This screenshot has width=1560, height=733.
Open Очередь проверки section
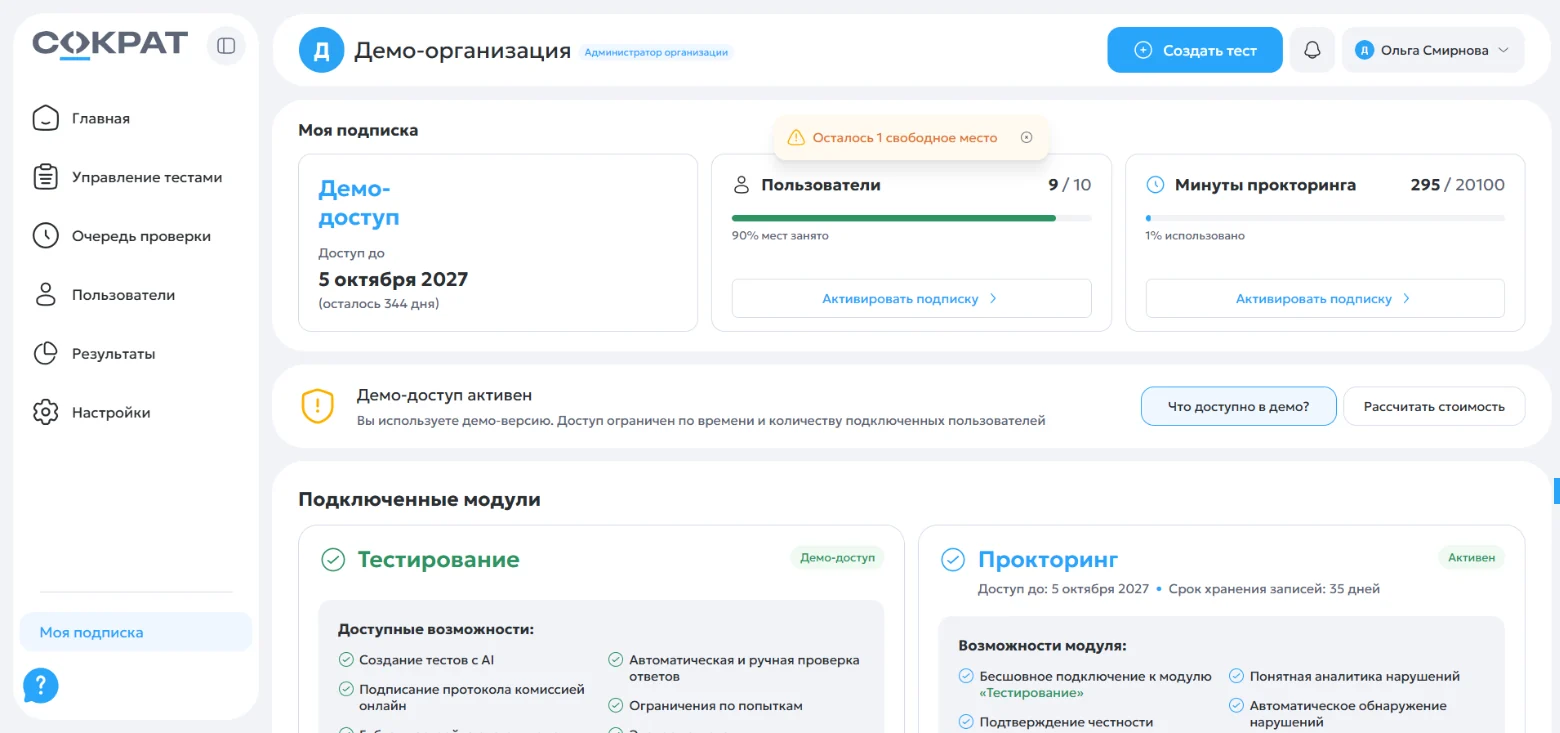click(x=141, y=236)
